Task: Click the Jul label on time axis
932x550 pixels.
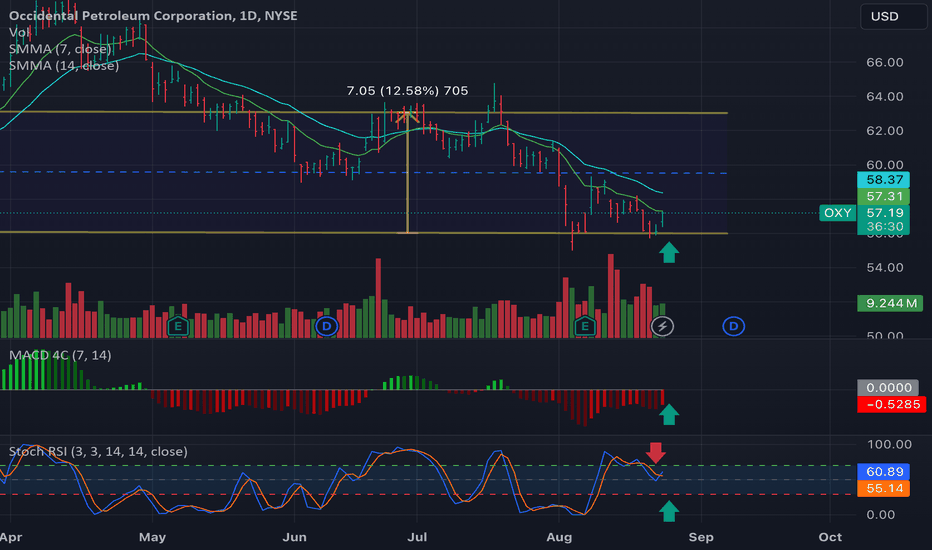Action: click(x=417, y=537)
